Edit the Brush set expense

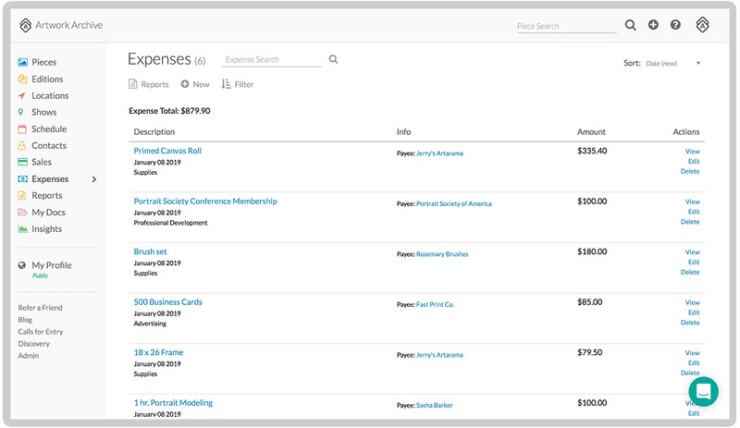(693, 262)
